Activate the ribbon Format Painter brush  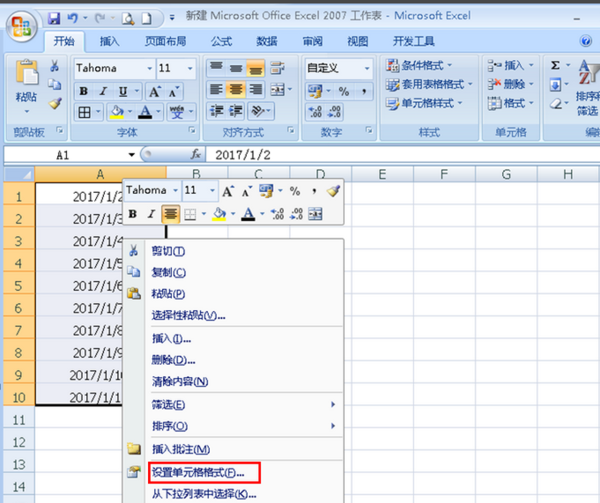pyautogui.click(x=55, y=103)
